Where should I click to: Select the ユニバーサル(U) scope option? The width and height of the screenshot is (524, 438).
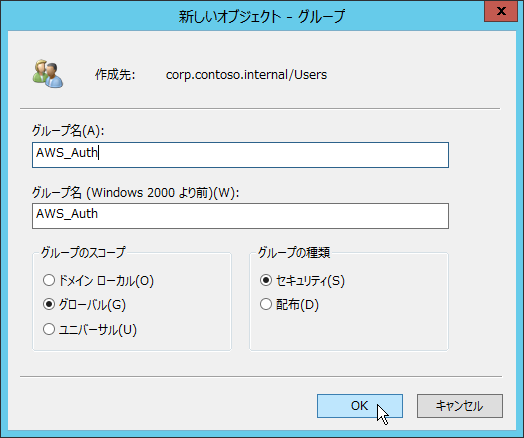(x=90, y=329)
